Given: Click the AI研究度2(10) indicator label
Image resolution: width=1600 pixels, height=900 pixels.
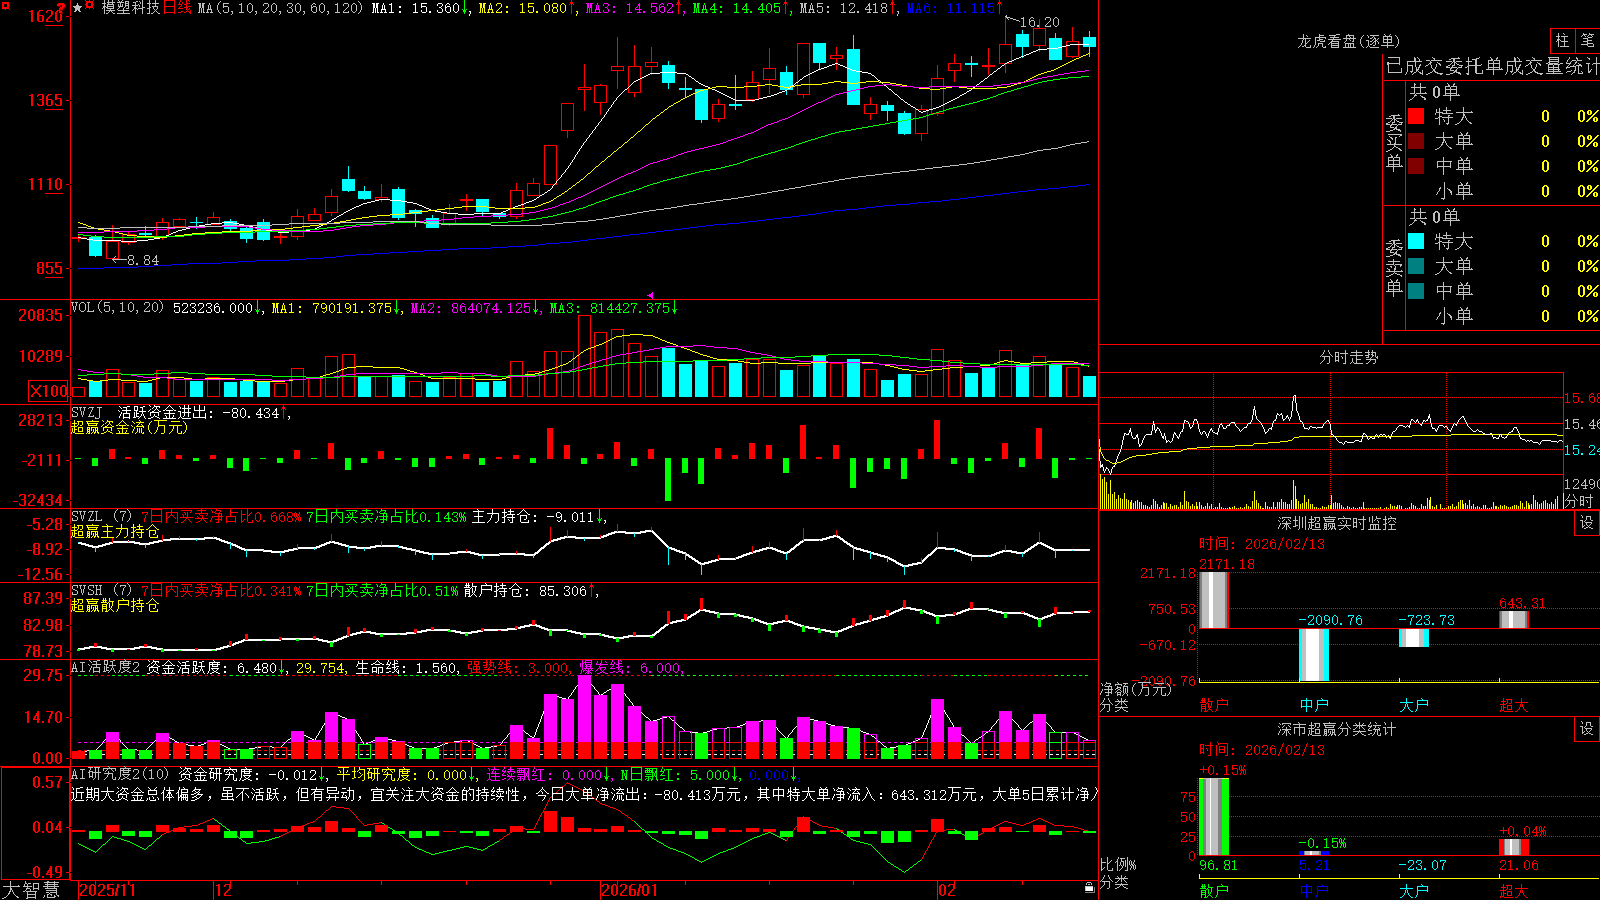Looking at the screenshot, I should coord(121,774).
